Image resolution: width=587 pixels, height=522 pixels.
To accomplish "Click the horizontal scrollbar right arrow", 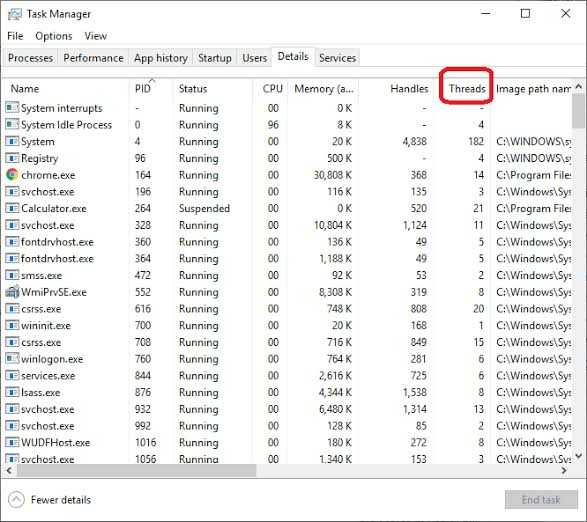I will [564, 470].
